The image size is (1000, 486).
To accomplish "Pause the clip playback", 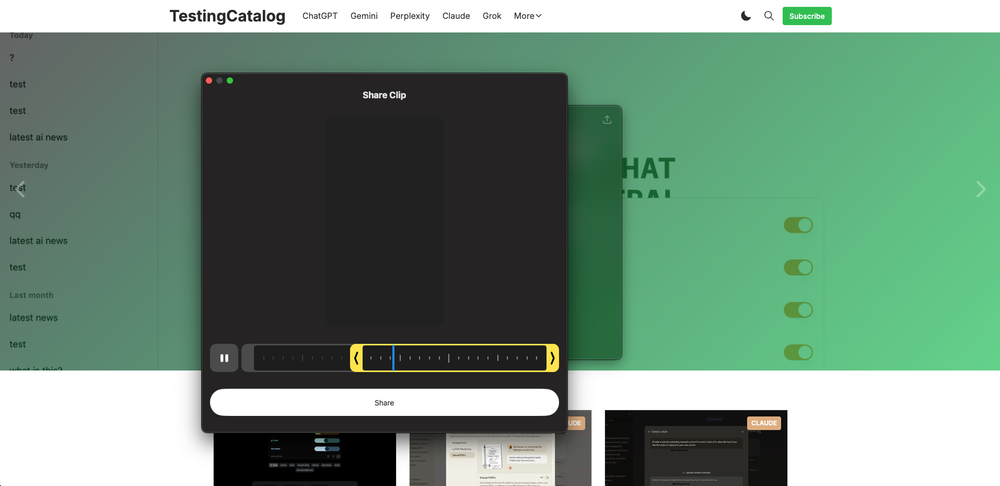I will coord(224,358).
